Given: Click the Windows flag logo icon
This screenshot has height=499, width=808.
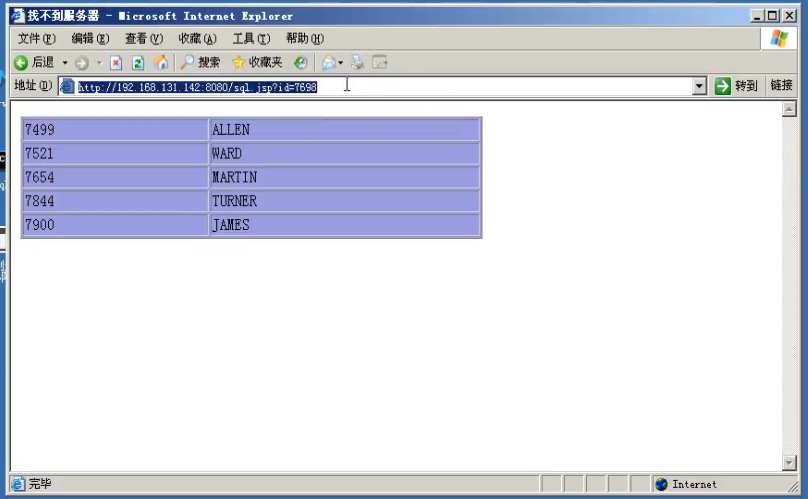Looking at the screenshot, I should pyautogui.click(x=779, y=39).
